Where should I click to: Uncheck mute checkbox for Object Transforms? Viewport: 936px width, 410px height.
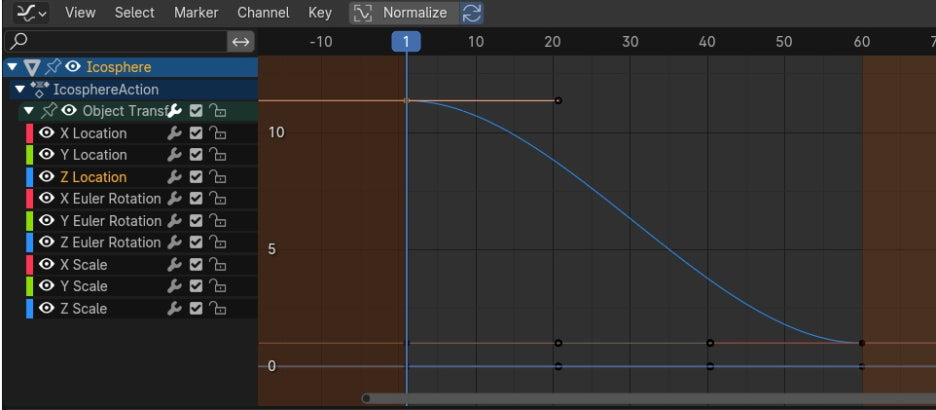tap(196, 111)
